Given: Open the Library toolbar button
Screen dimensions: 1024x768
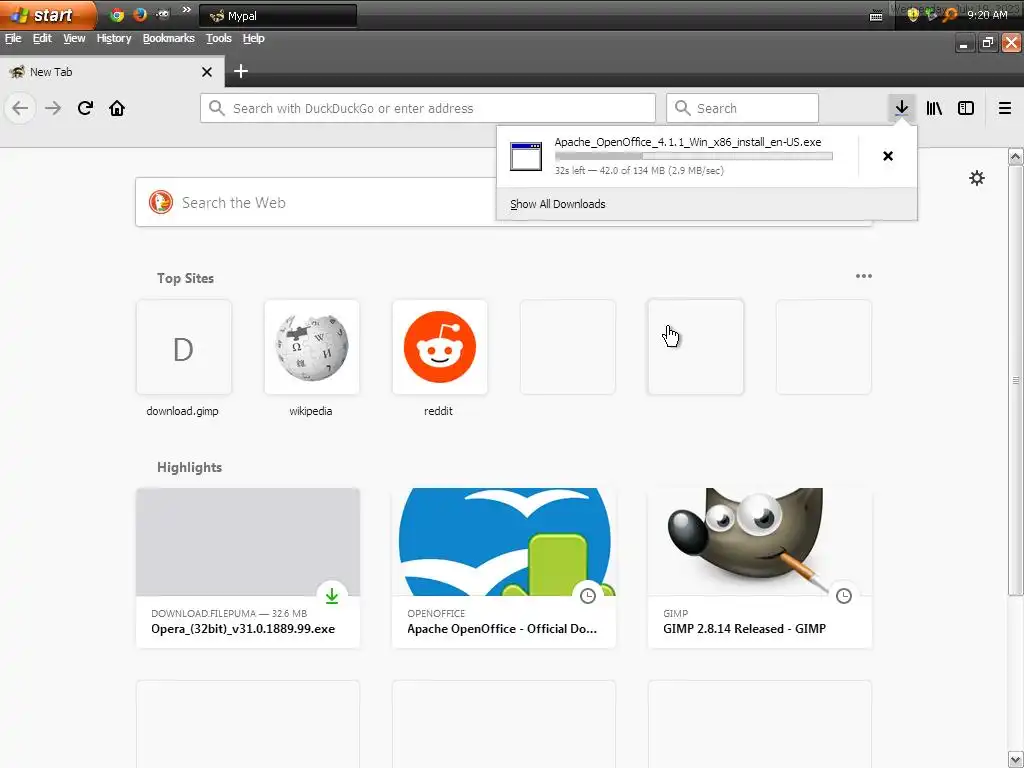Looking at the screenshot, I should 934,108.
